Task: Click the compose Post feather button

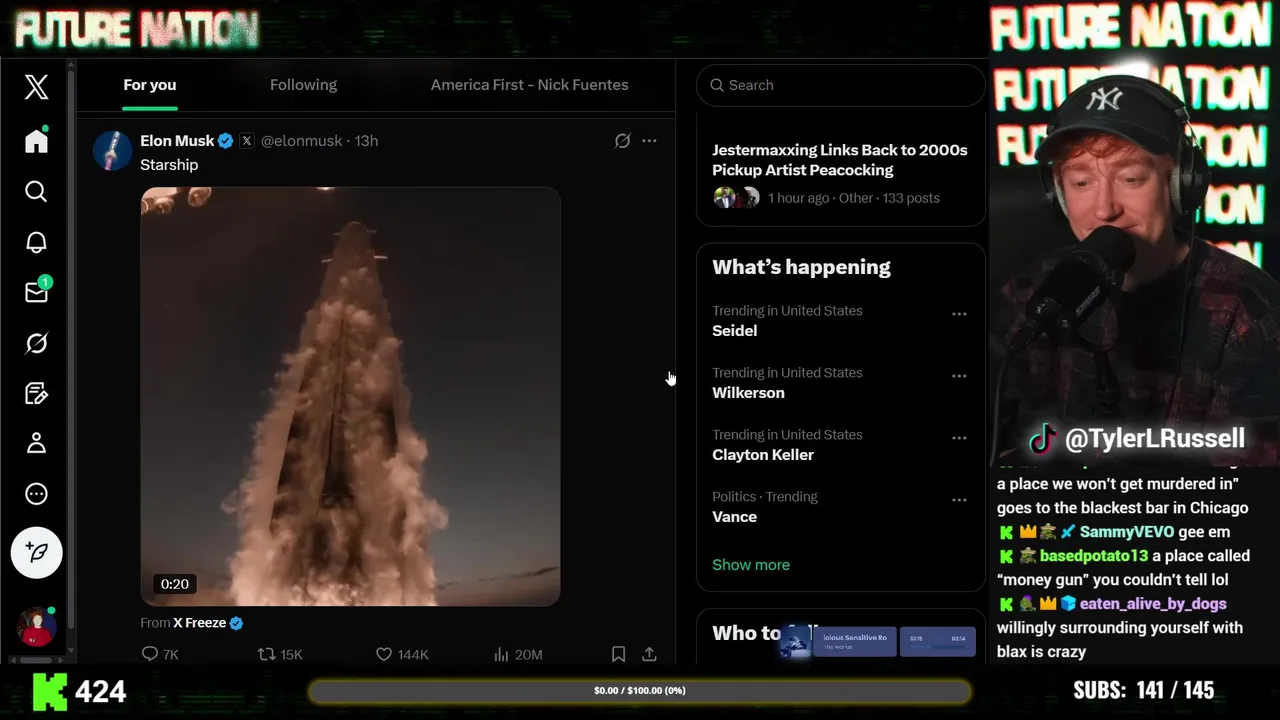Action: [x=37, y=552]
